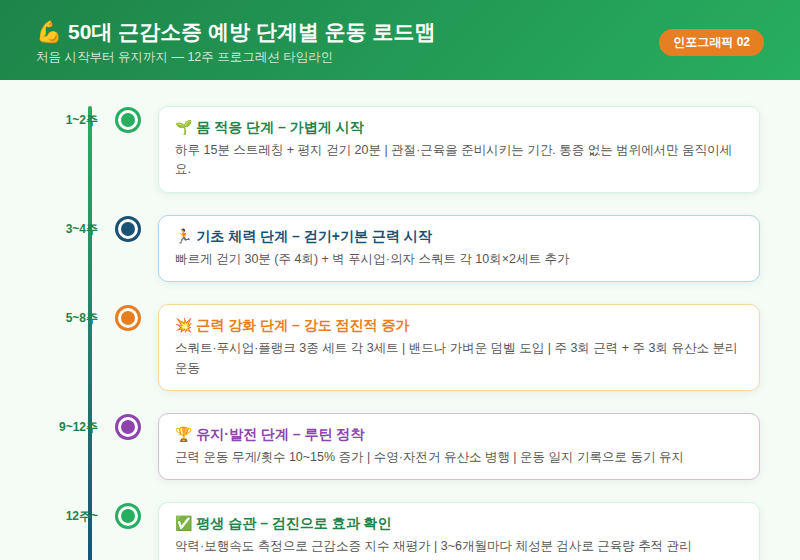The image size is (800, 560).
Task: Click the flexed bicep emoji in the header
Action: coord(49,32)
